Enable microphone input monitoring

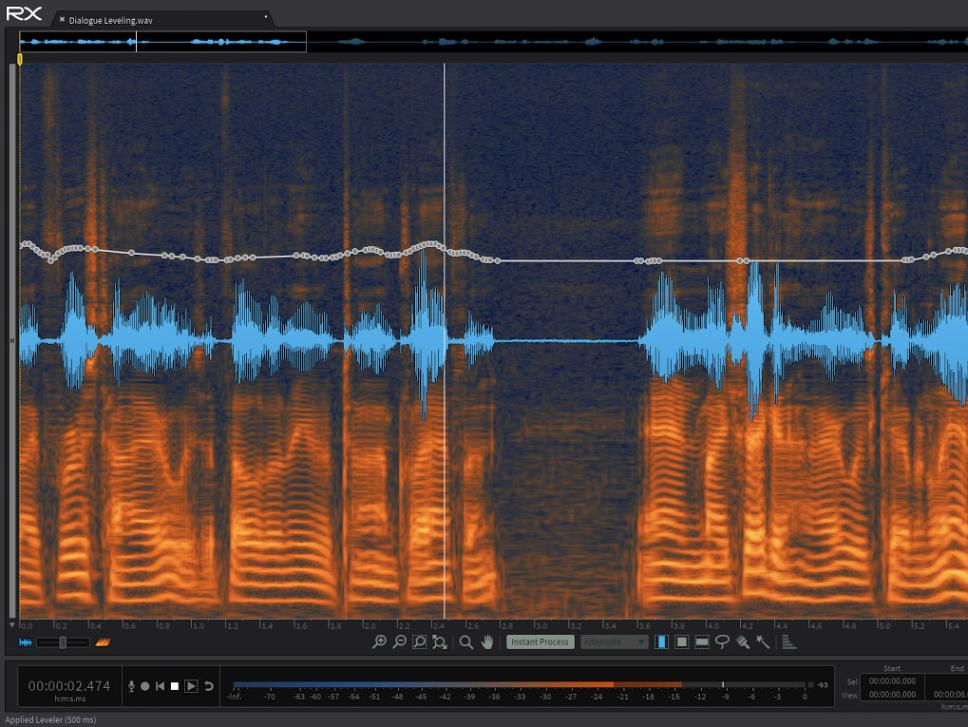(x=132, y=686)
